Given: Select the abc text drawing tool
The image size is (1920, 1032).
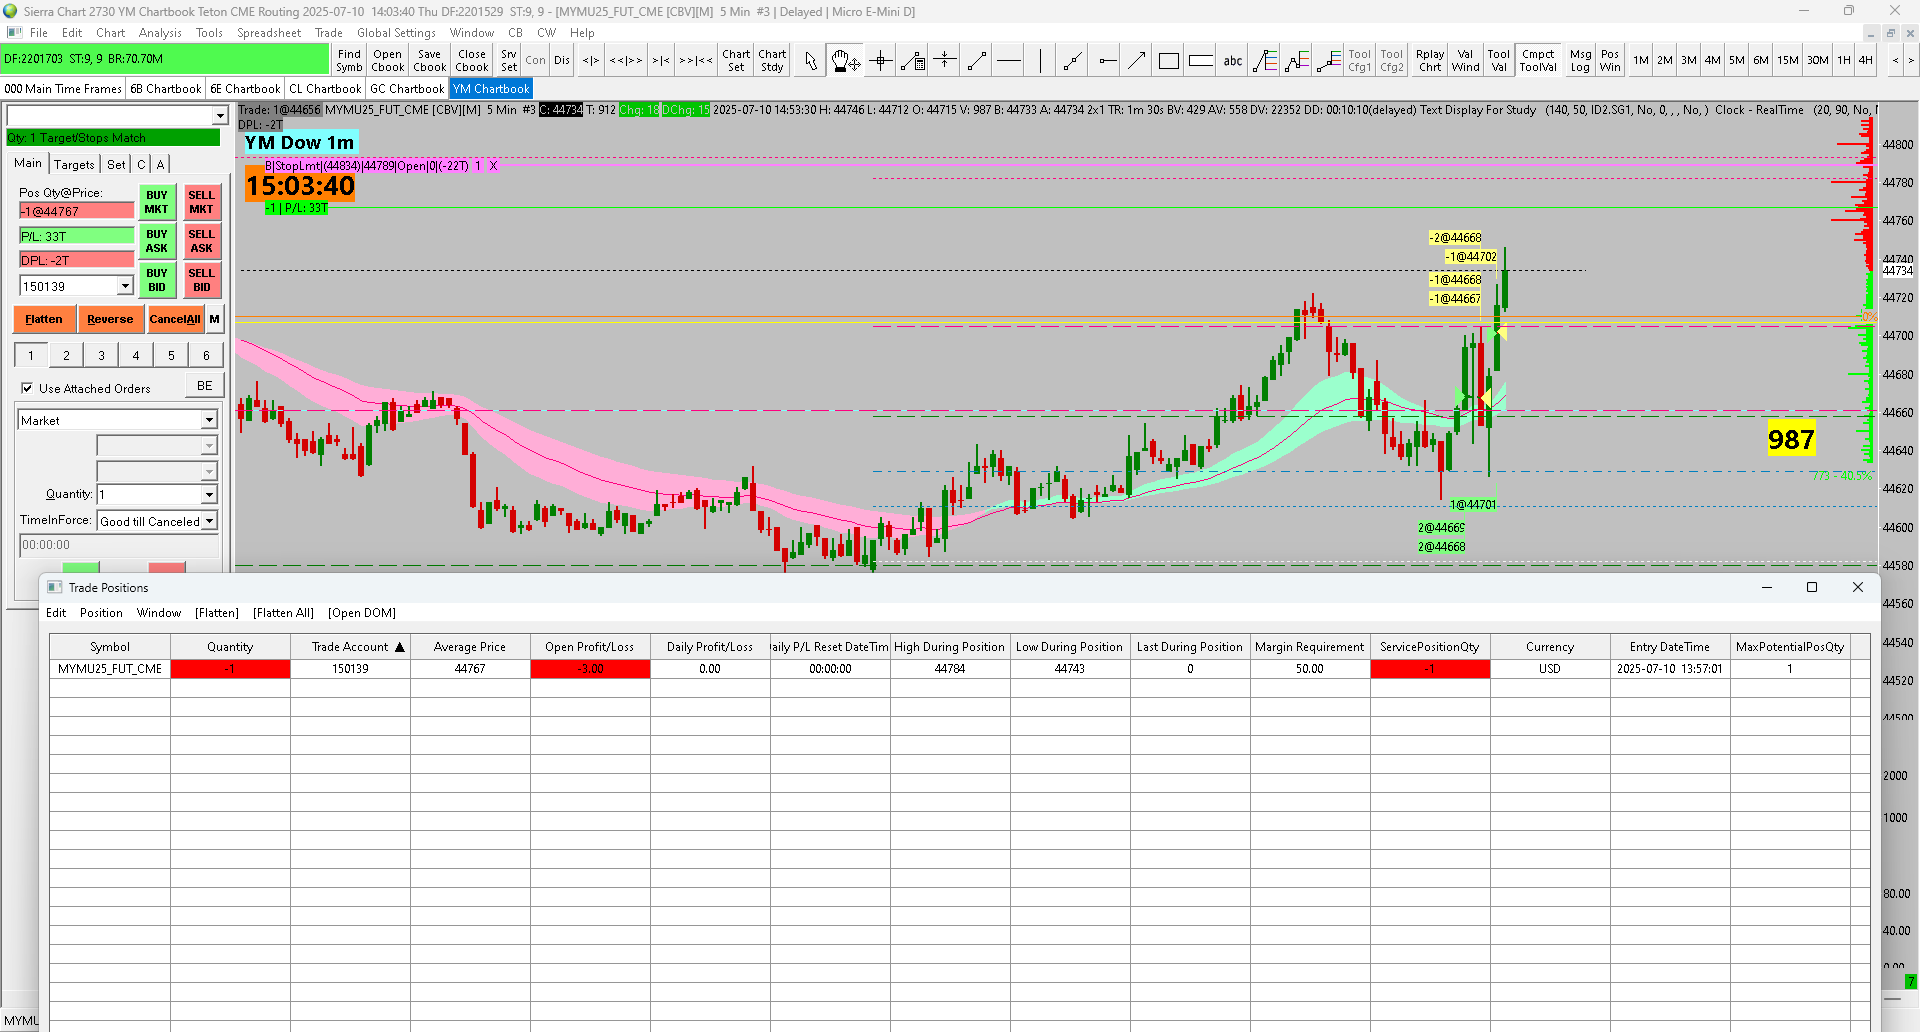Looking at the screenshot, I should tap(1232, 61).
